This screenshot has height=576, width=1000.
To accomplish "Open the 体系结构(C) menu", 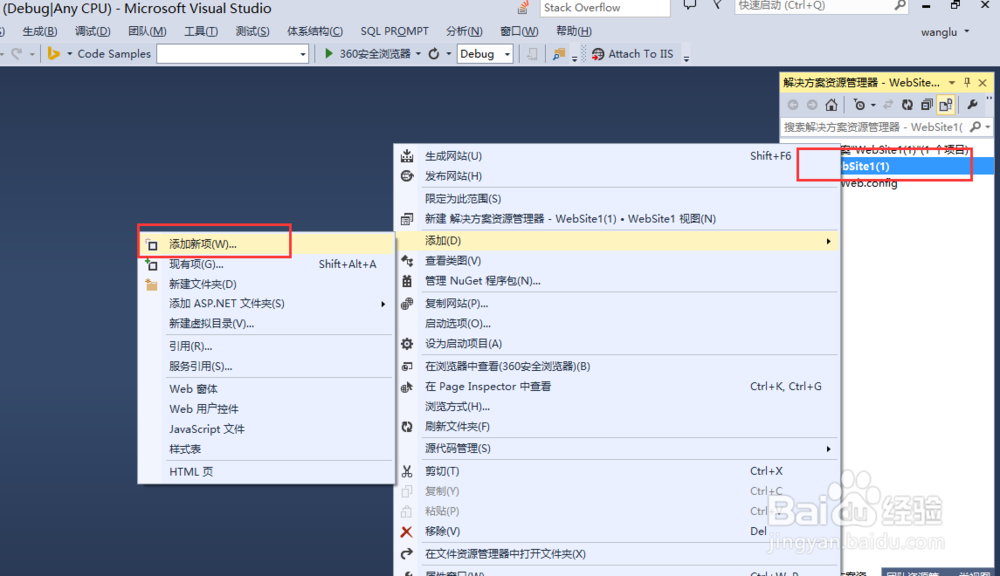I will click(314, 31).
